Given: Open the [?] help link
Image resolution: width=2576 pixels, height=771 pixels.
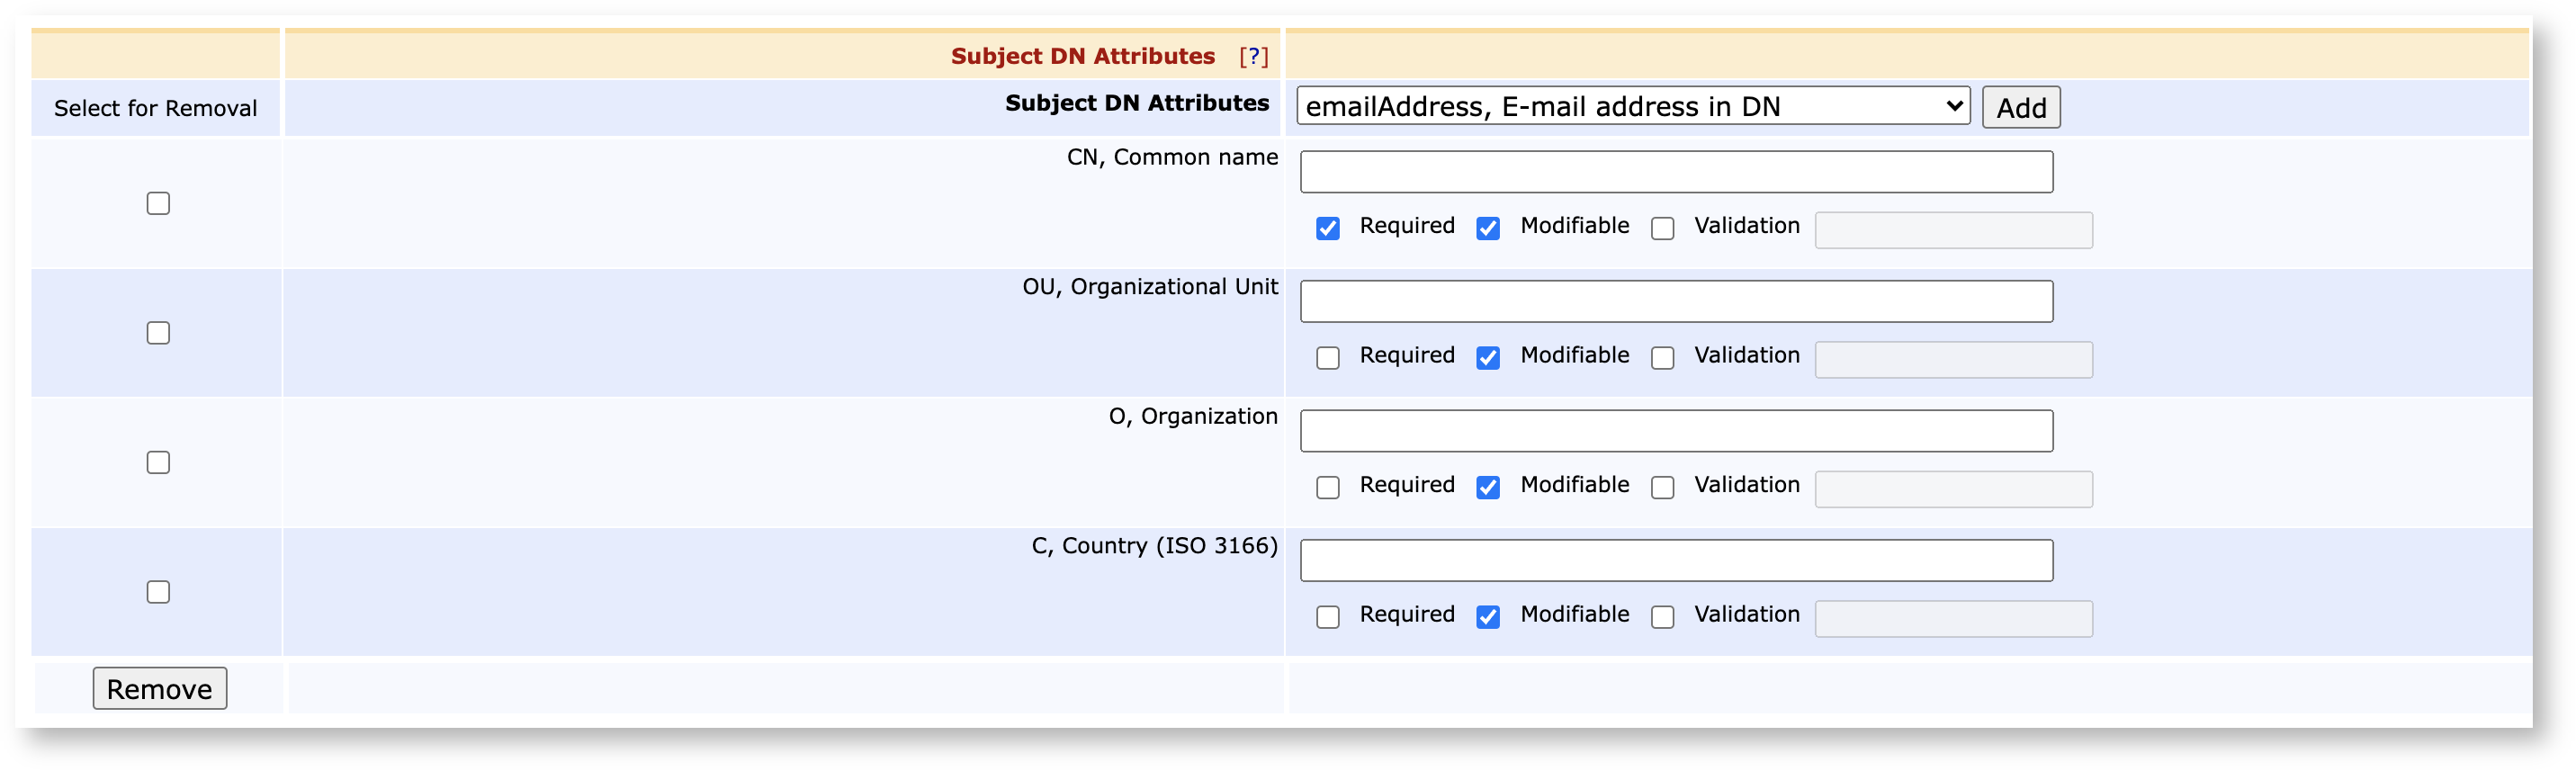Looking at the screenshot, I should click(x=1253, y=56).
